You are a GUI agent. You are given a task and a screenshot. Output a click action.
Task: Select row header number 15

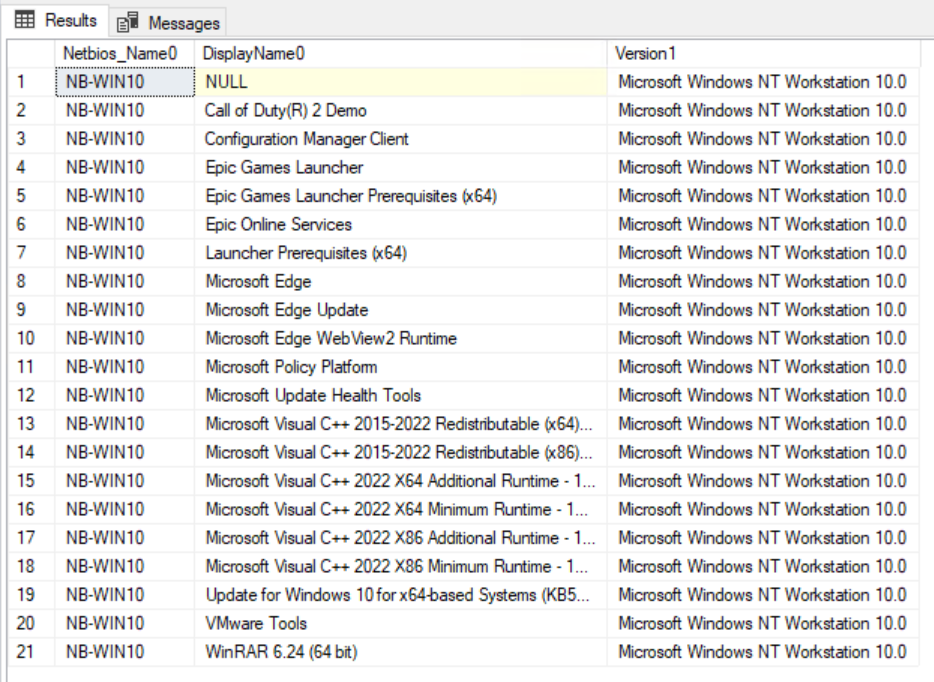click(31, 481)
